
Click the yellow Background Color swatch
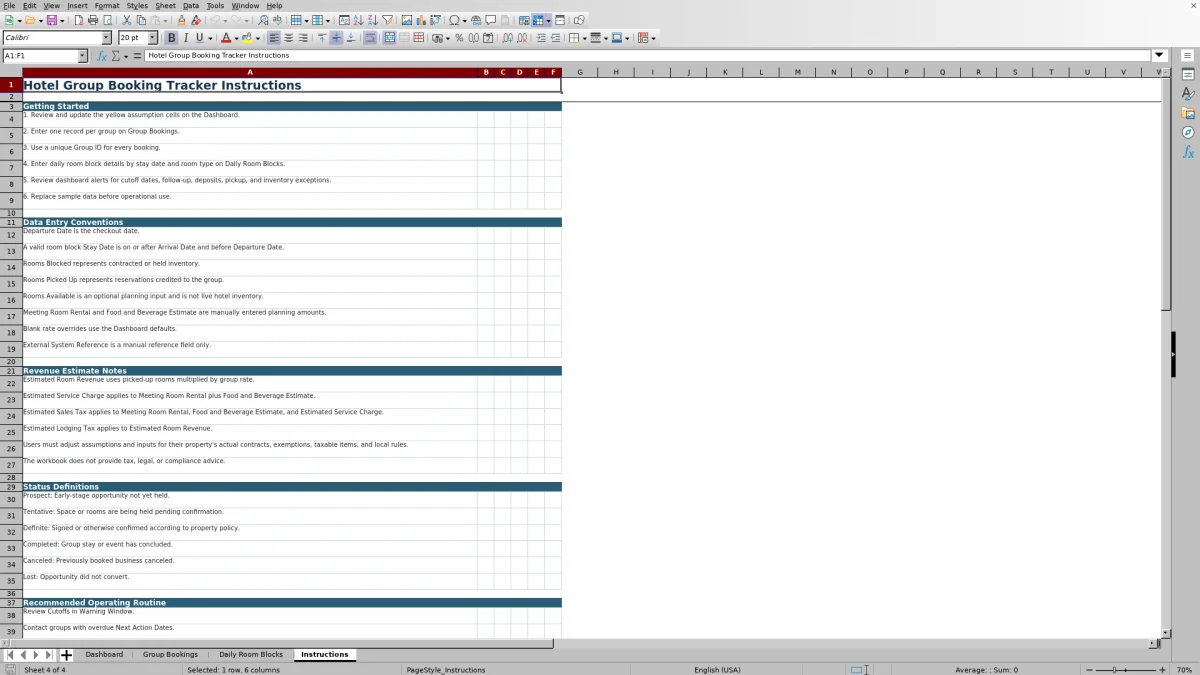coord(247,38)
